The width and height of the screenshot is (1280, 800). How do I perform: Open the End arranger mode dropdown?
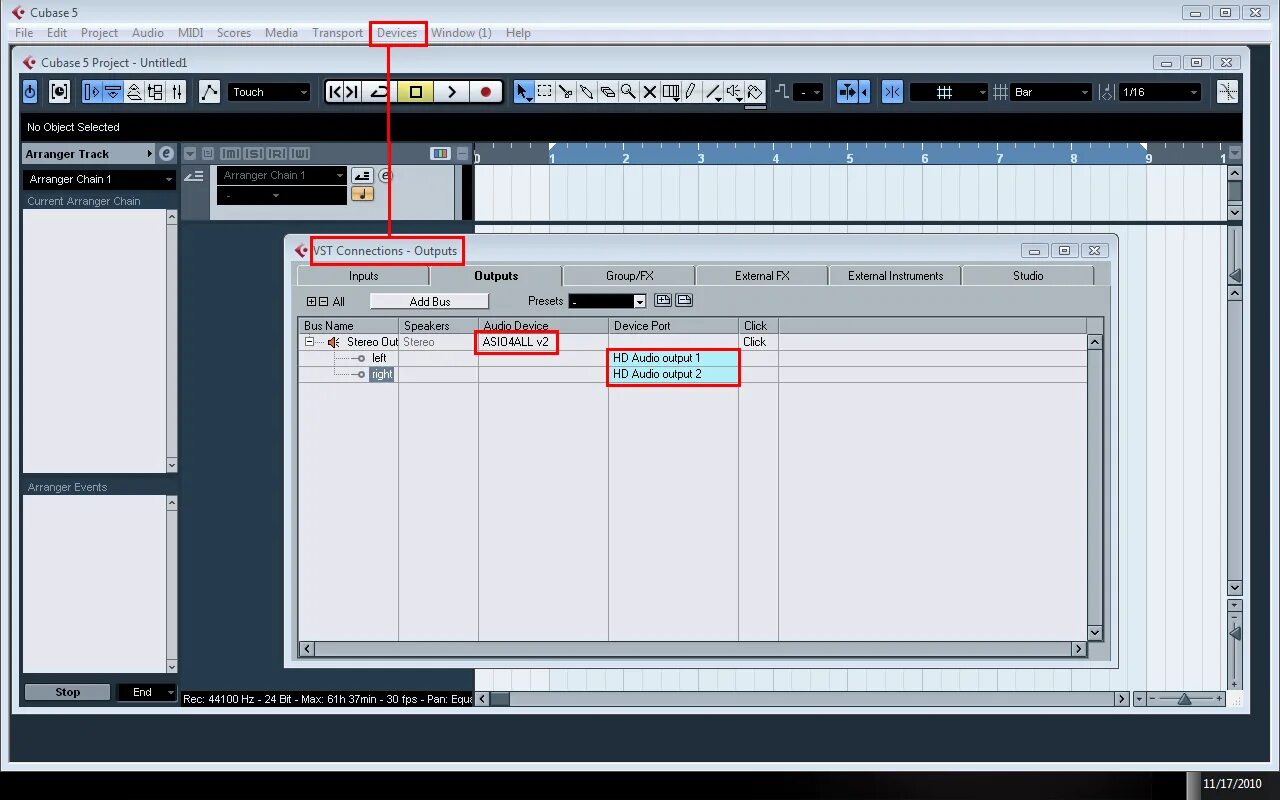147,692
